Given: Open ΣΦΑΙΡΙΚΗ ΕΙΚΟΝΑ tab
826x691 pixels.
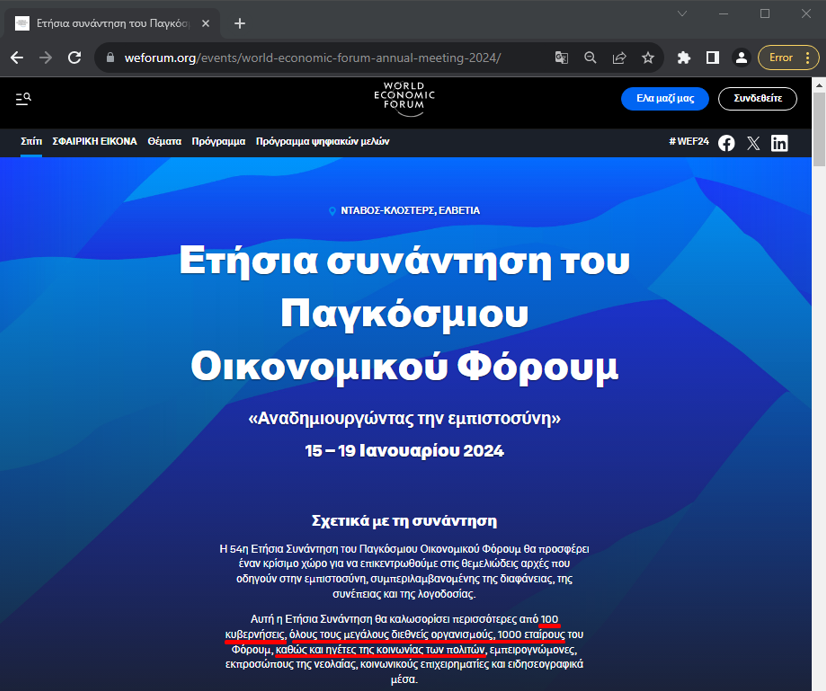Looking at the screenshot, I should pos(95,141).
